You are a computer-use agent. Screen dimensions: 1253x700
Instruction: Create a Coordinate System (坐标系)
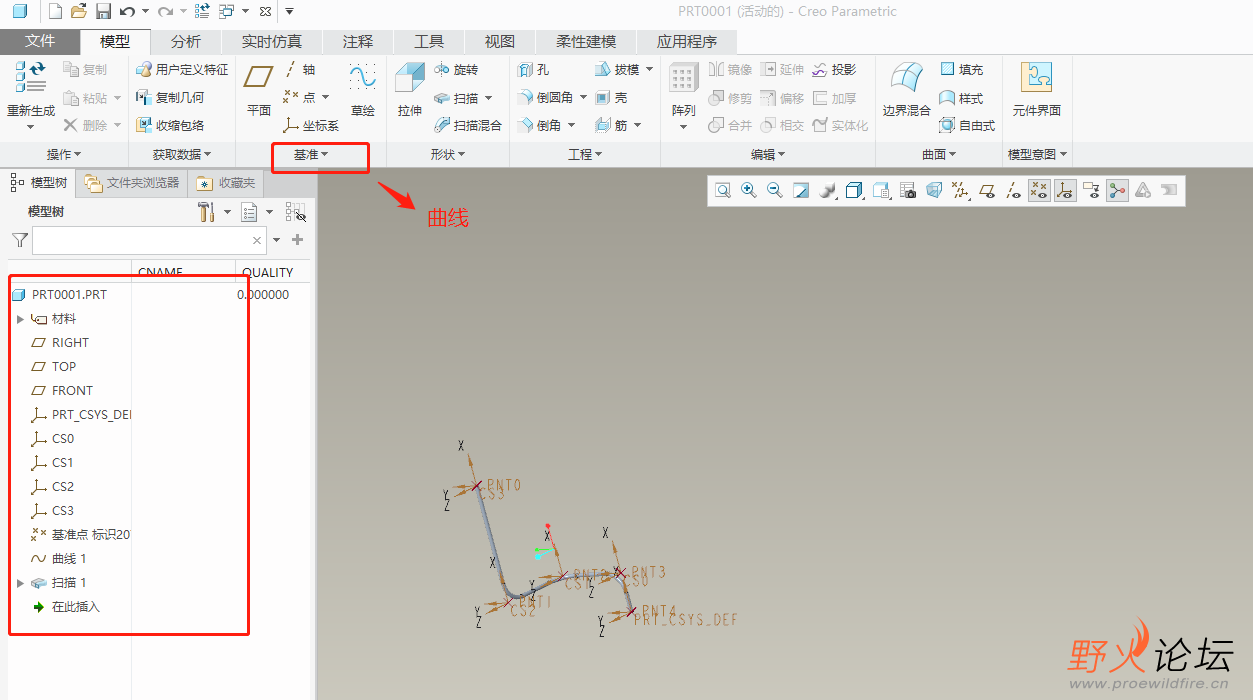click(x=311, y=125)
